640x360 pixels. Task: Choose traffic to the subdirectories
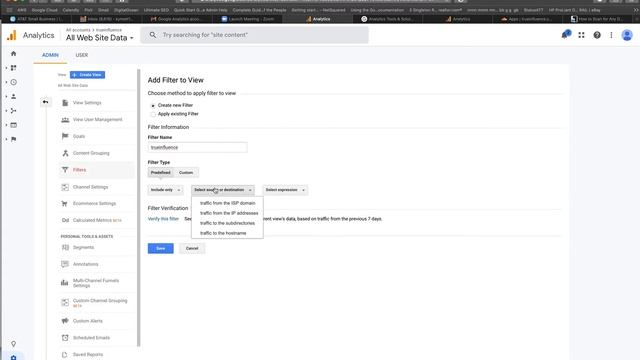(227, 223)
